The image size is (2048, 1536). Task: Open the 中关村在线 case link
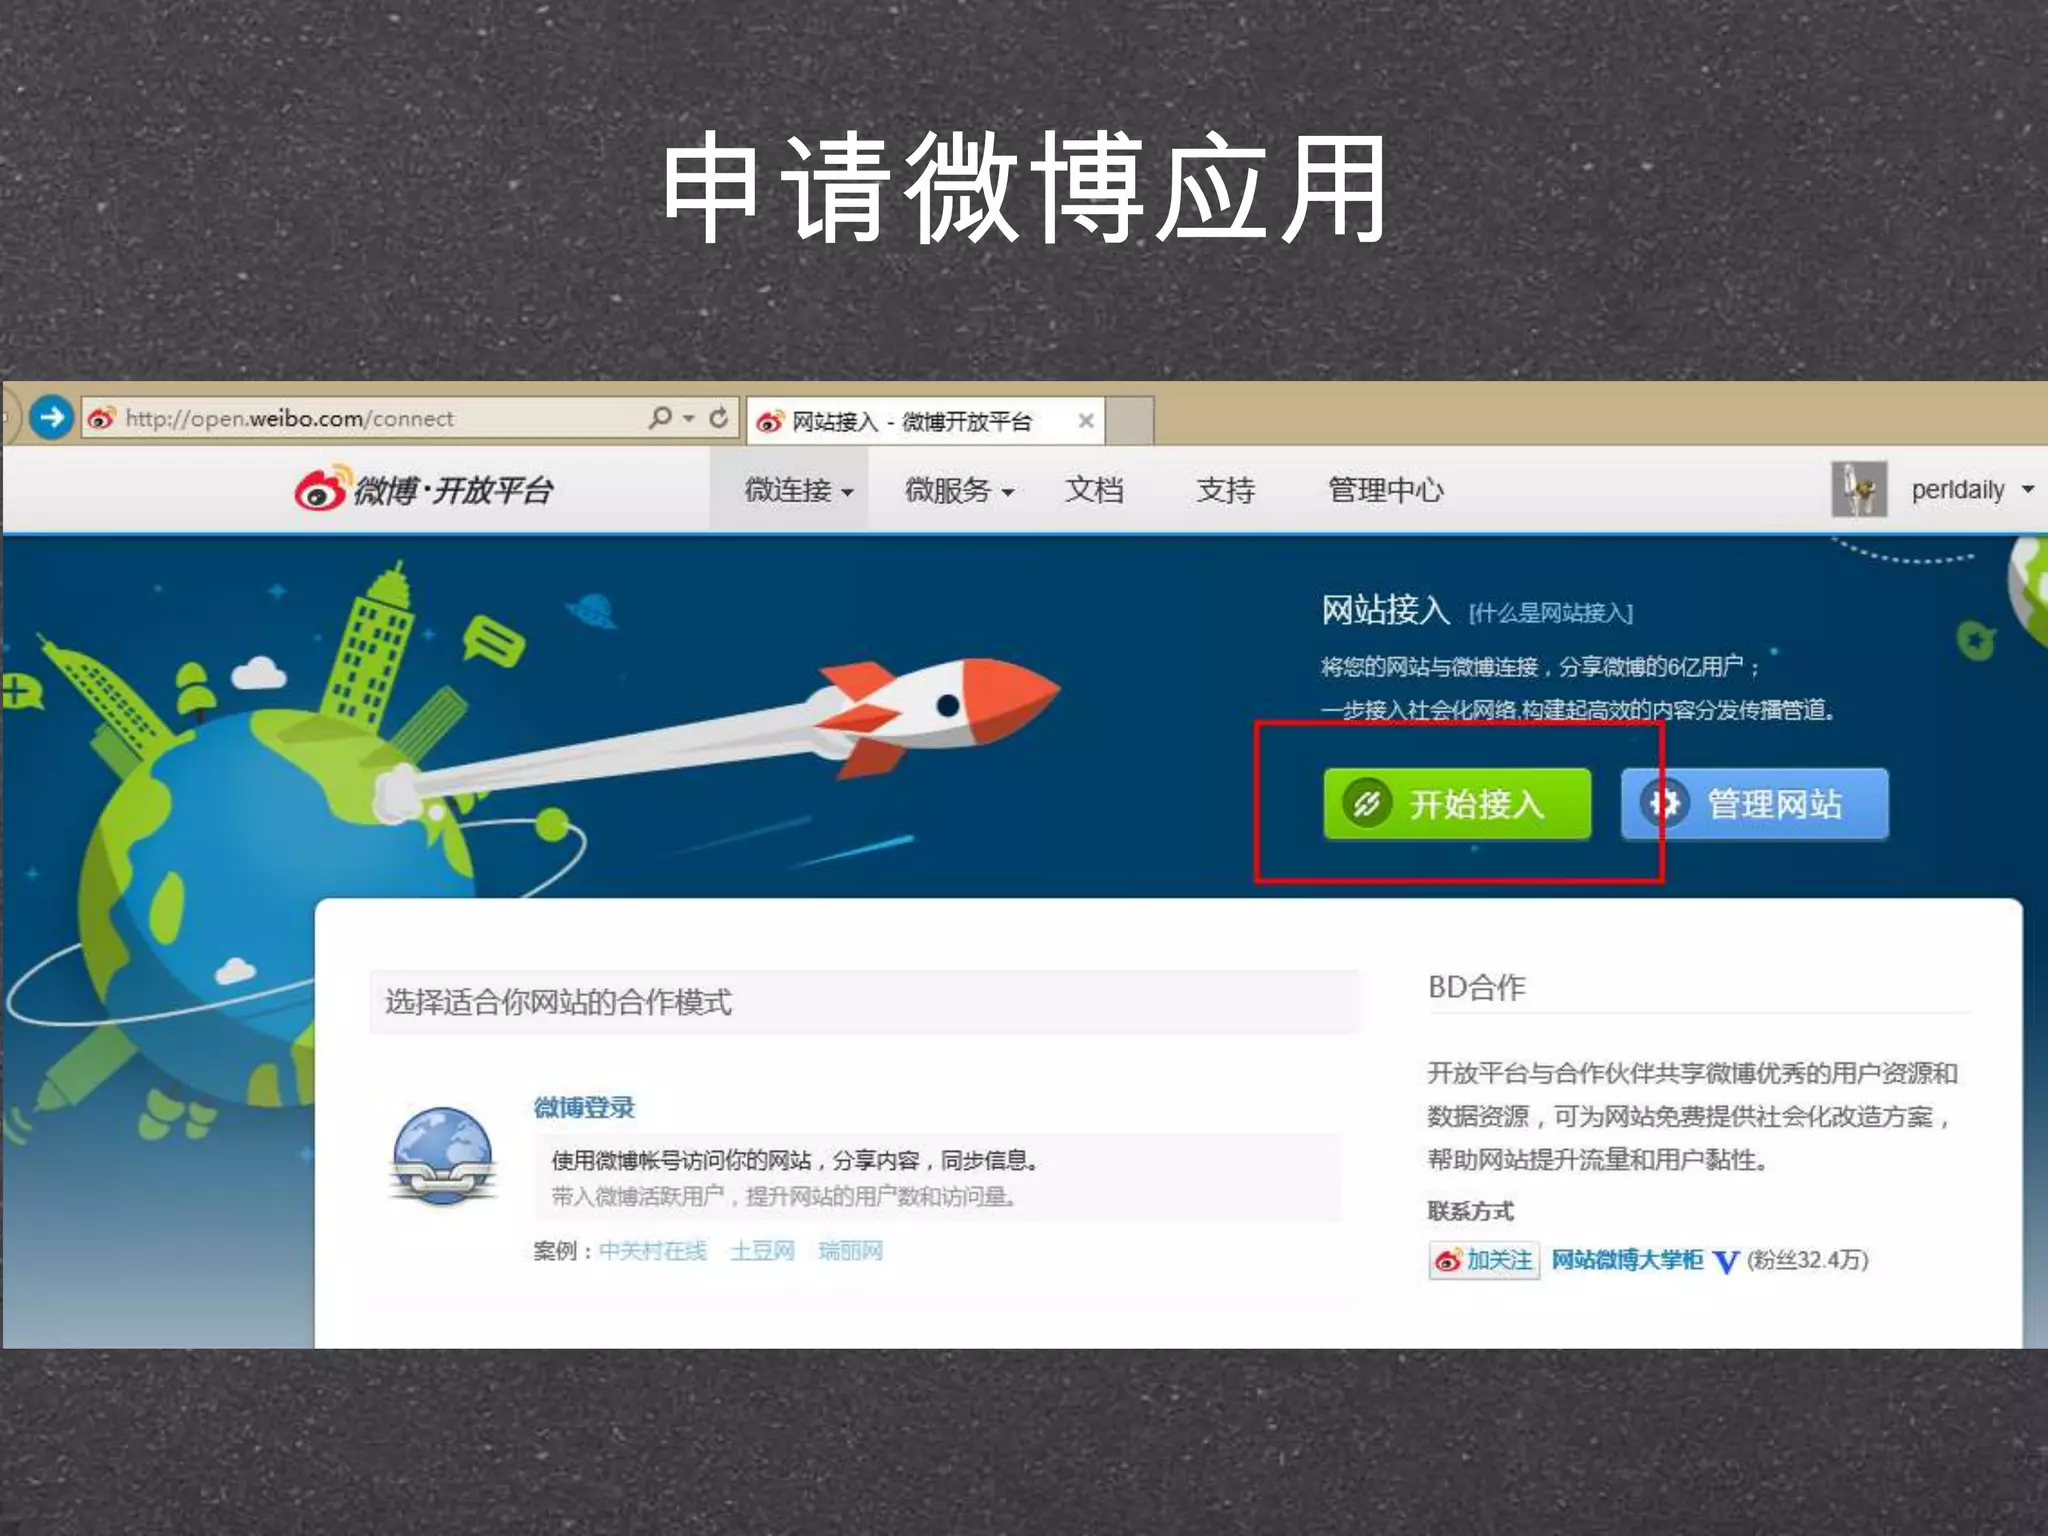pyautogui.click(x=652, y=1251)
